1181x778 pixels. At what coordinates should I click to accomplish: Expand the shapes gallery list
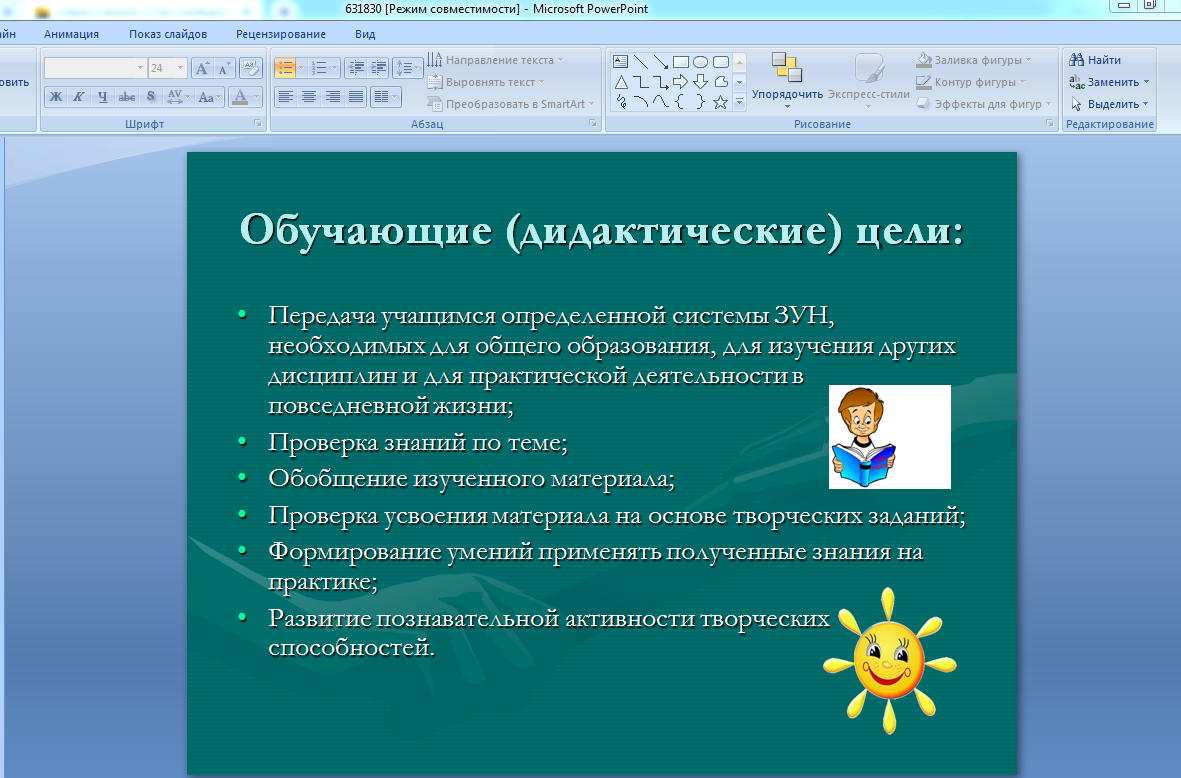click(740, 101)
